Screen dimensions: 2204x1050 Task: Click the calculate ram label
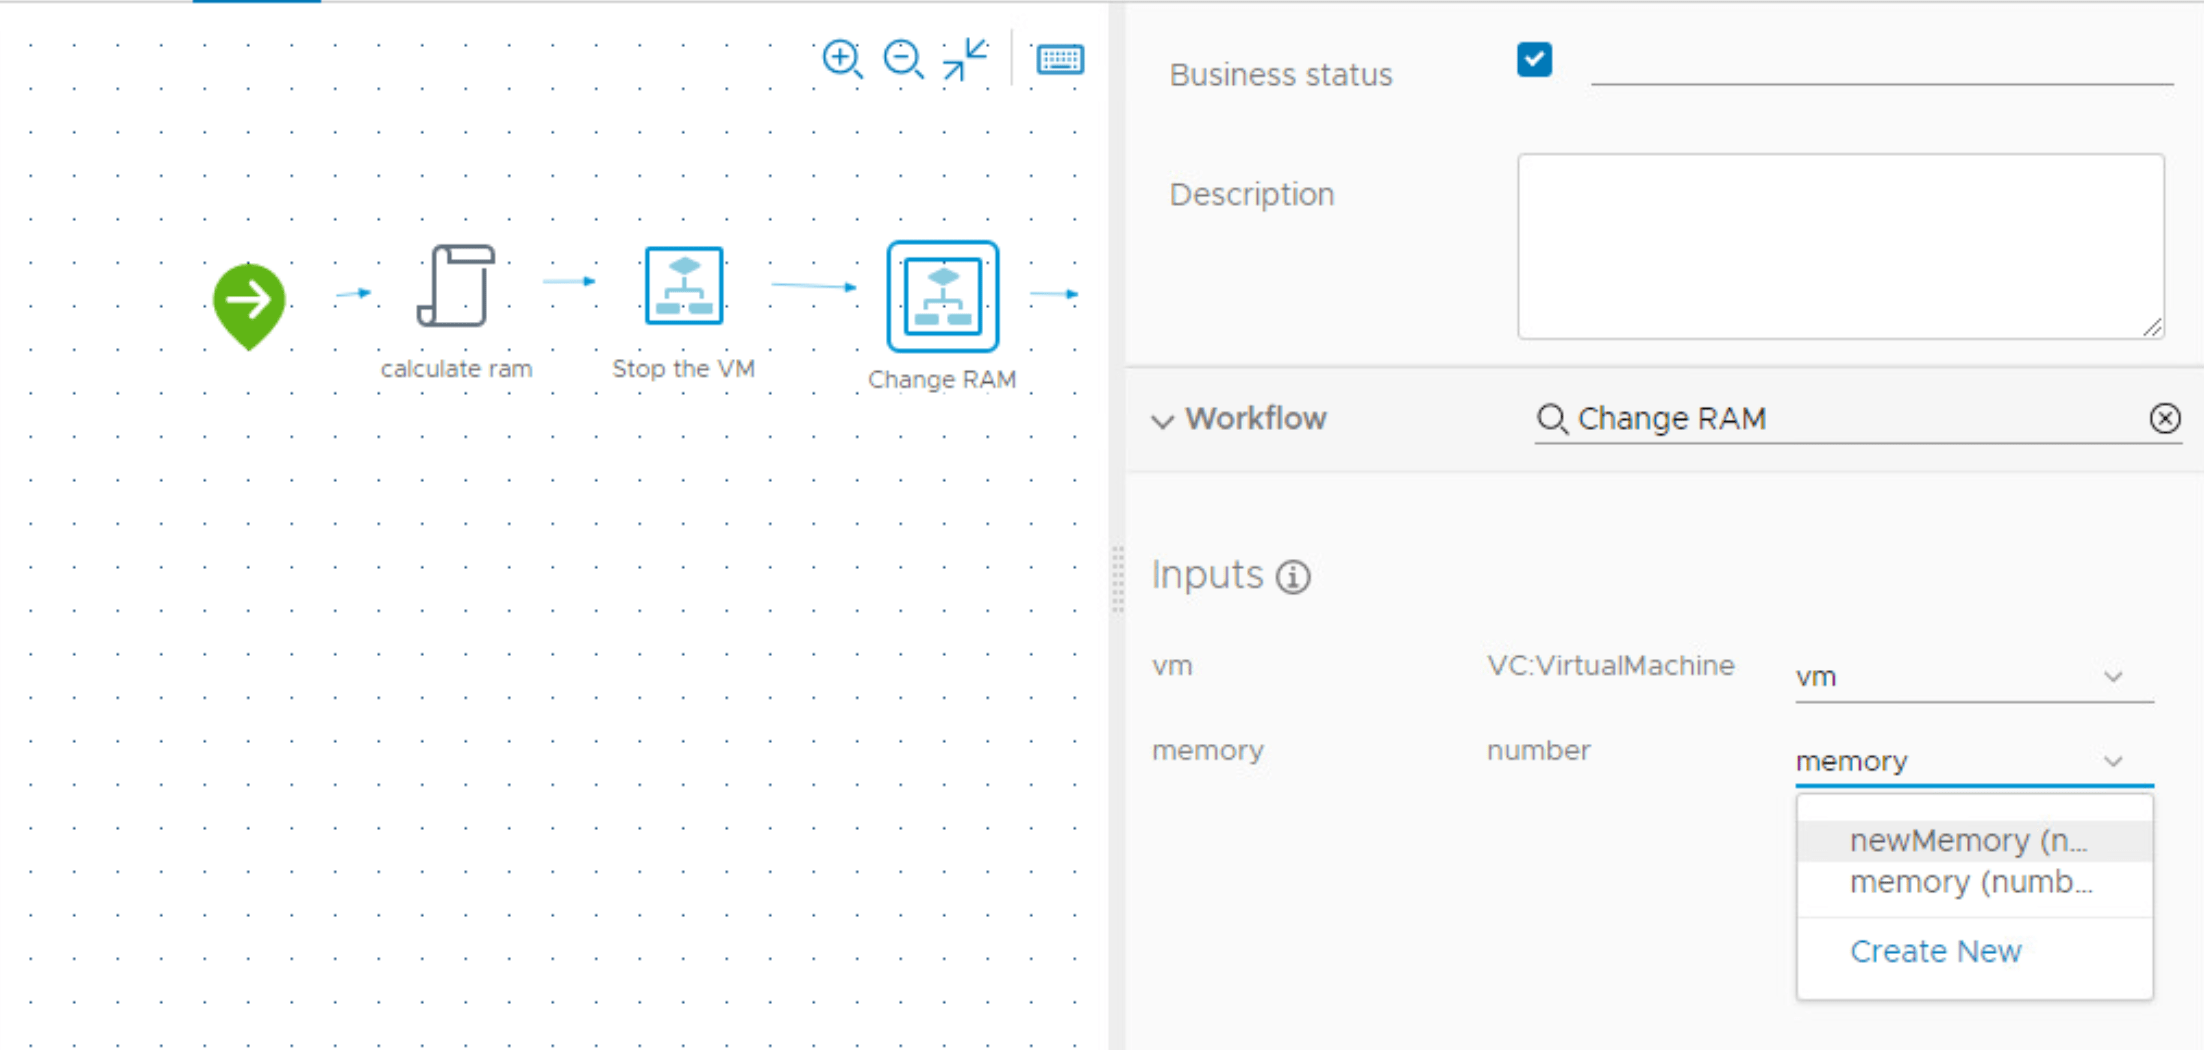click(x=456, y=369)
